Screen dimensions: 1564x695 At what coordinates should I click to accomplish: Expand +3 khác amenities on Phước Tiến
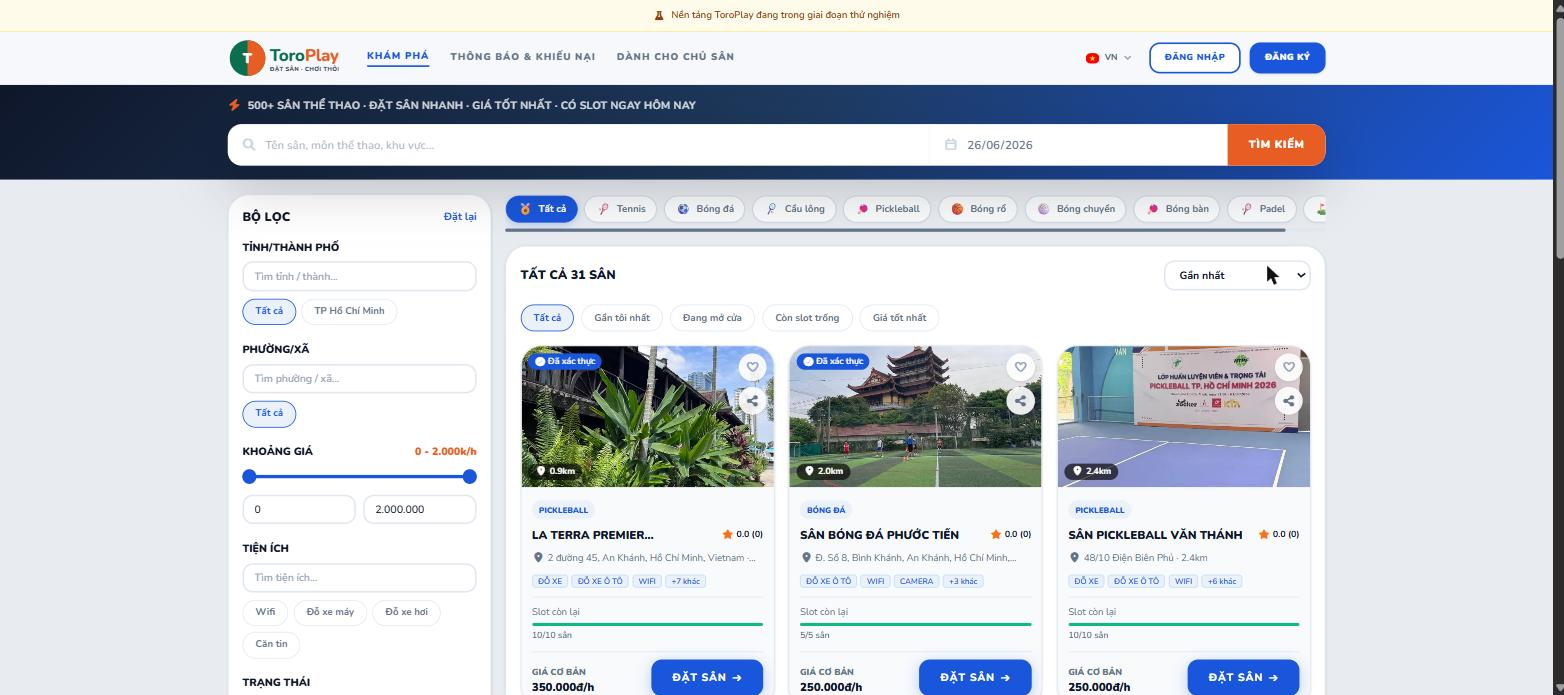[963, 581]
